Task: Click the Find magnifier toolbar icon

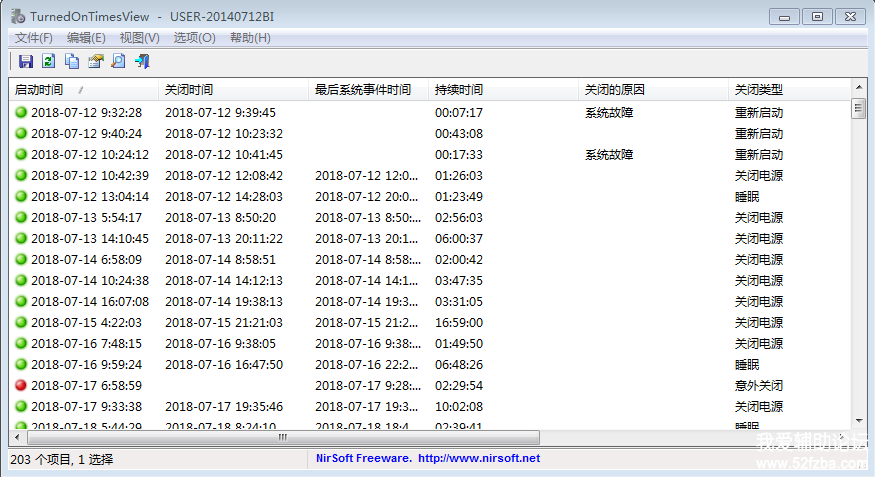Action: click(118, 61)
